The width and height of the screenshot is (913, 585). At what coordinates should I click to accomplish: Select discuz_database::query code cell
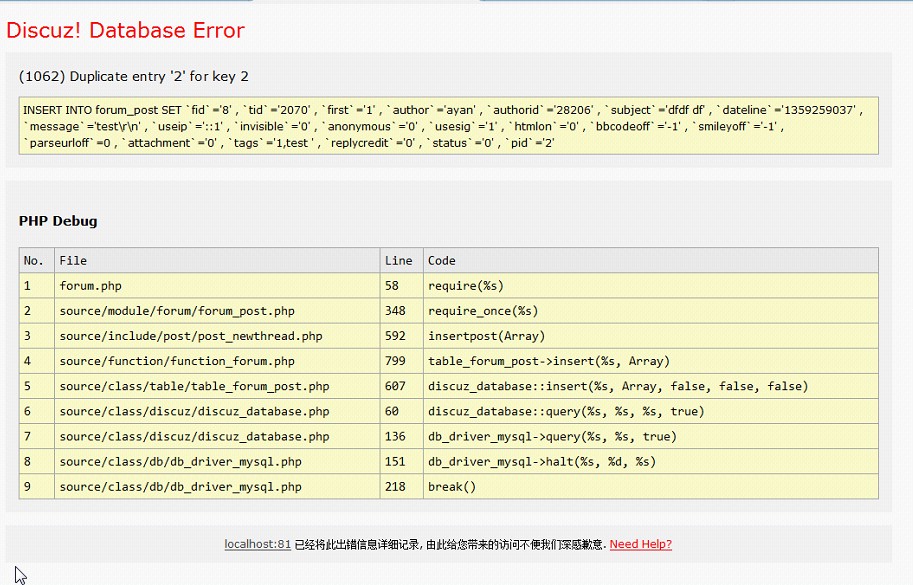tap(651, 411)
